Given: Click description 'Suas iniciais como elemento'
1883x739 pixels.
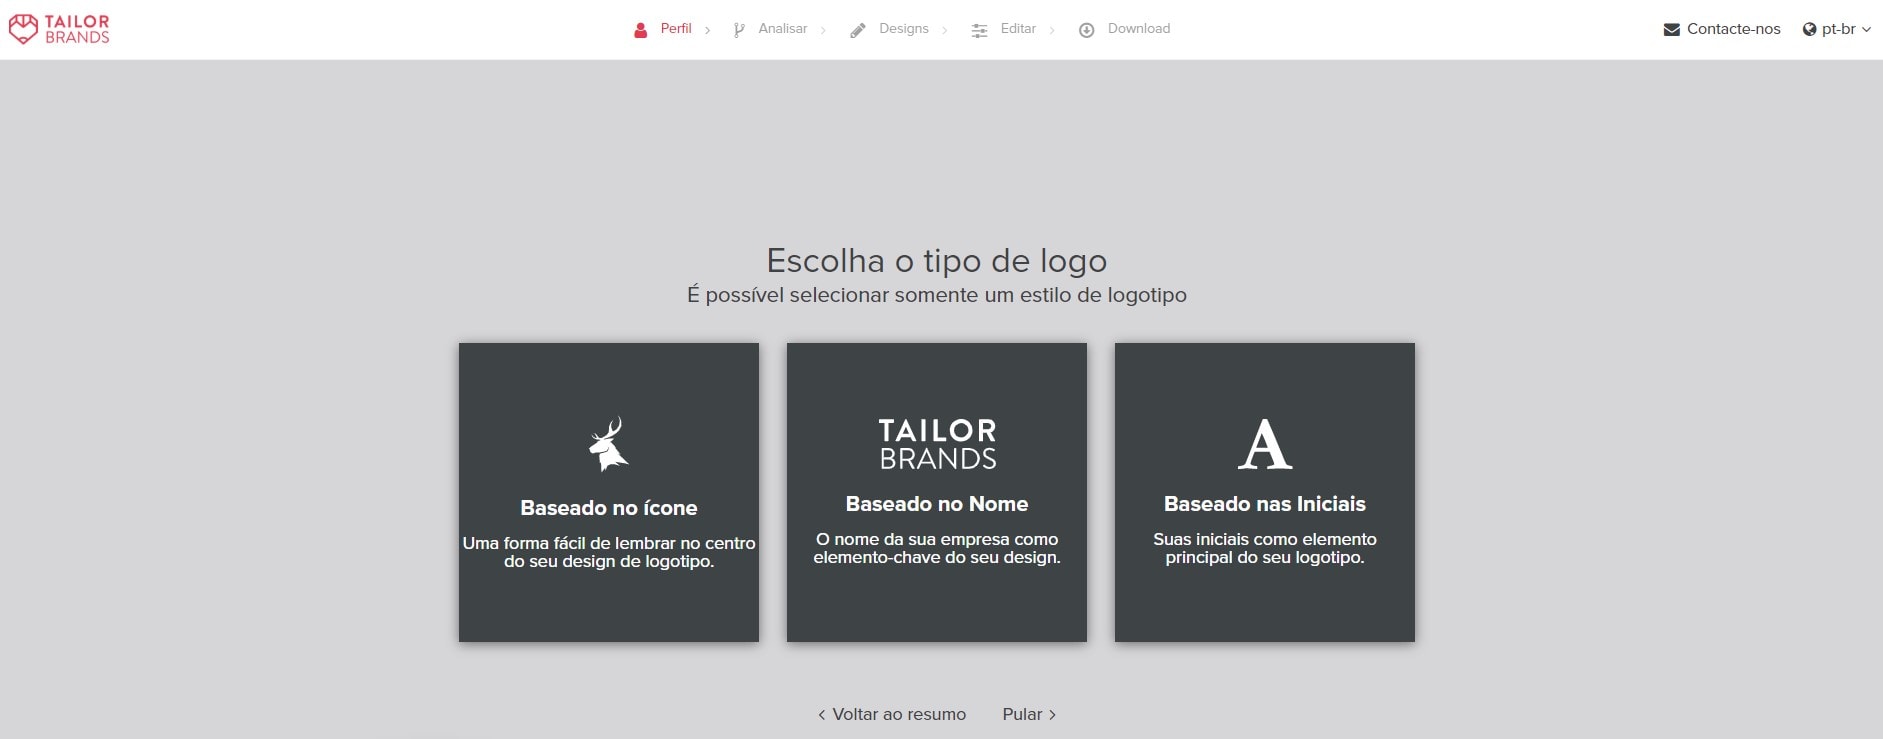Looking at the screenshot, I should pyautogui.click(x=1265, y=548).
